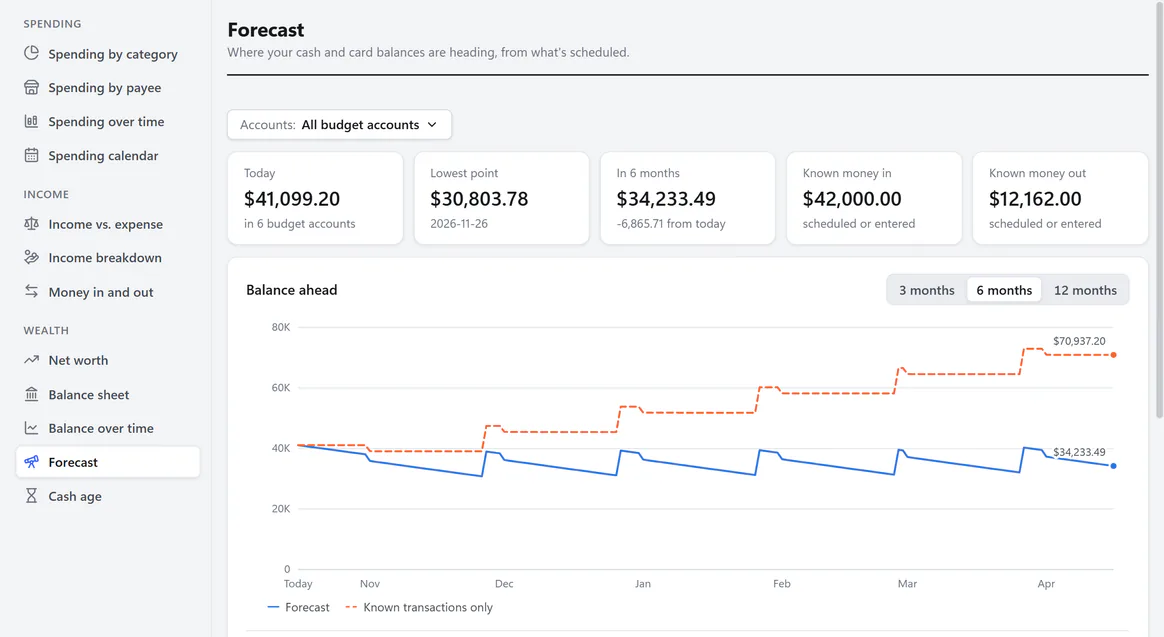Image resolution: width=1164 pixels, height=637 pixels.
Task: Click the calendar icon beside Spending calendar
Action: click(x=31, y=155)
